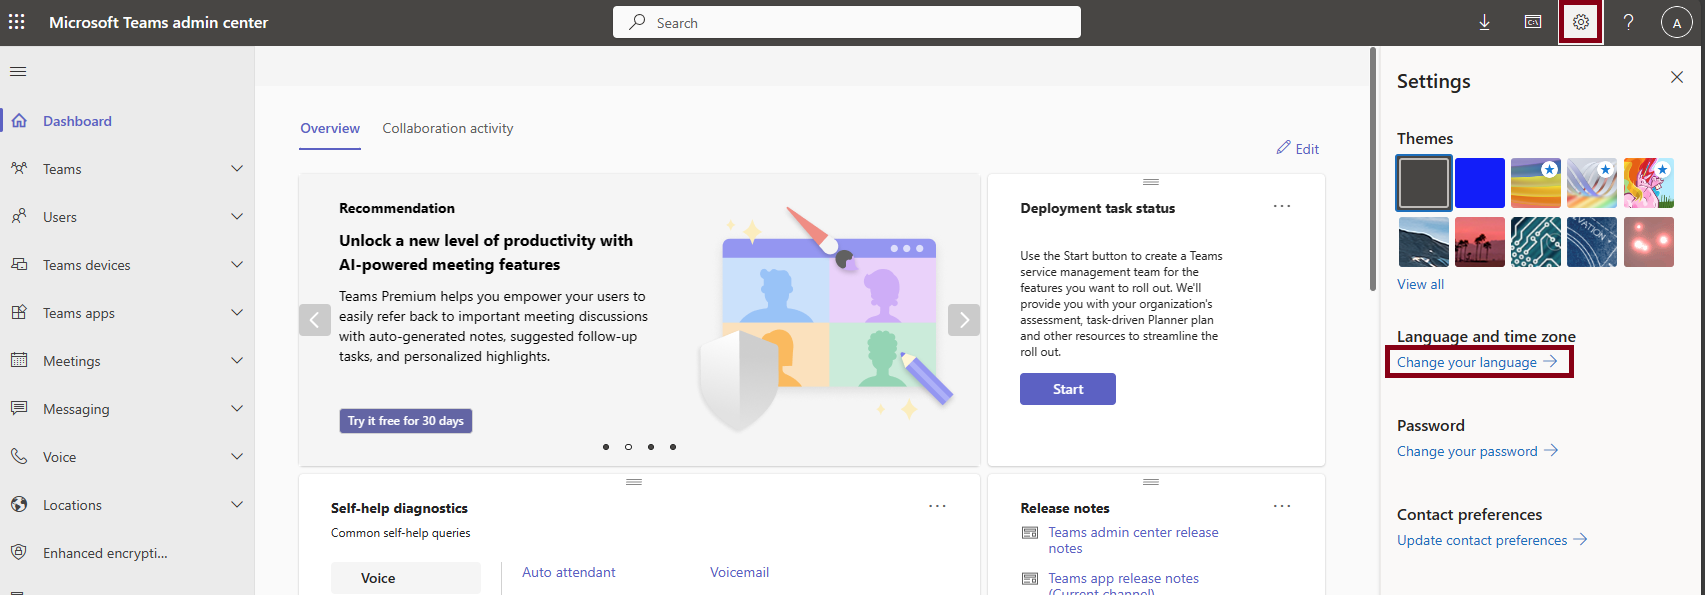Select the solid blue theme swatch

pos(1480,183)
